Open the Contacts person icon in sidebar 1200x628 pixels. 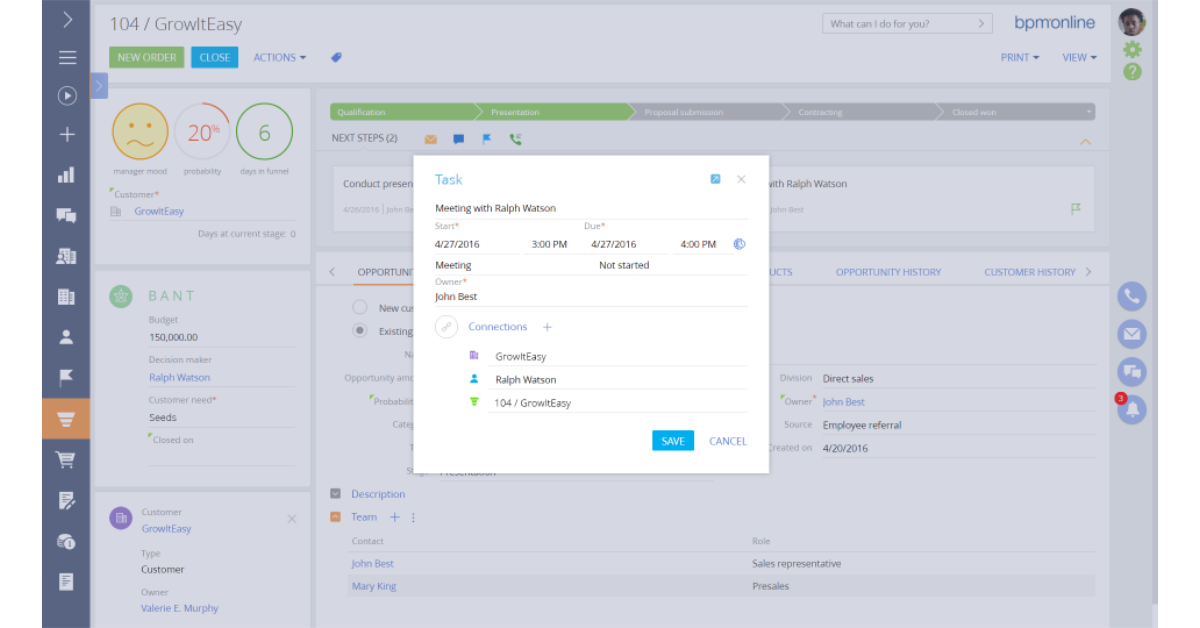pyautogui.click(x=66, y=337)
